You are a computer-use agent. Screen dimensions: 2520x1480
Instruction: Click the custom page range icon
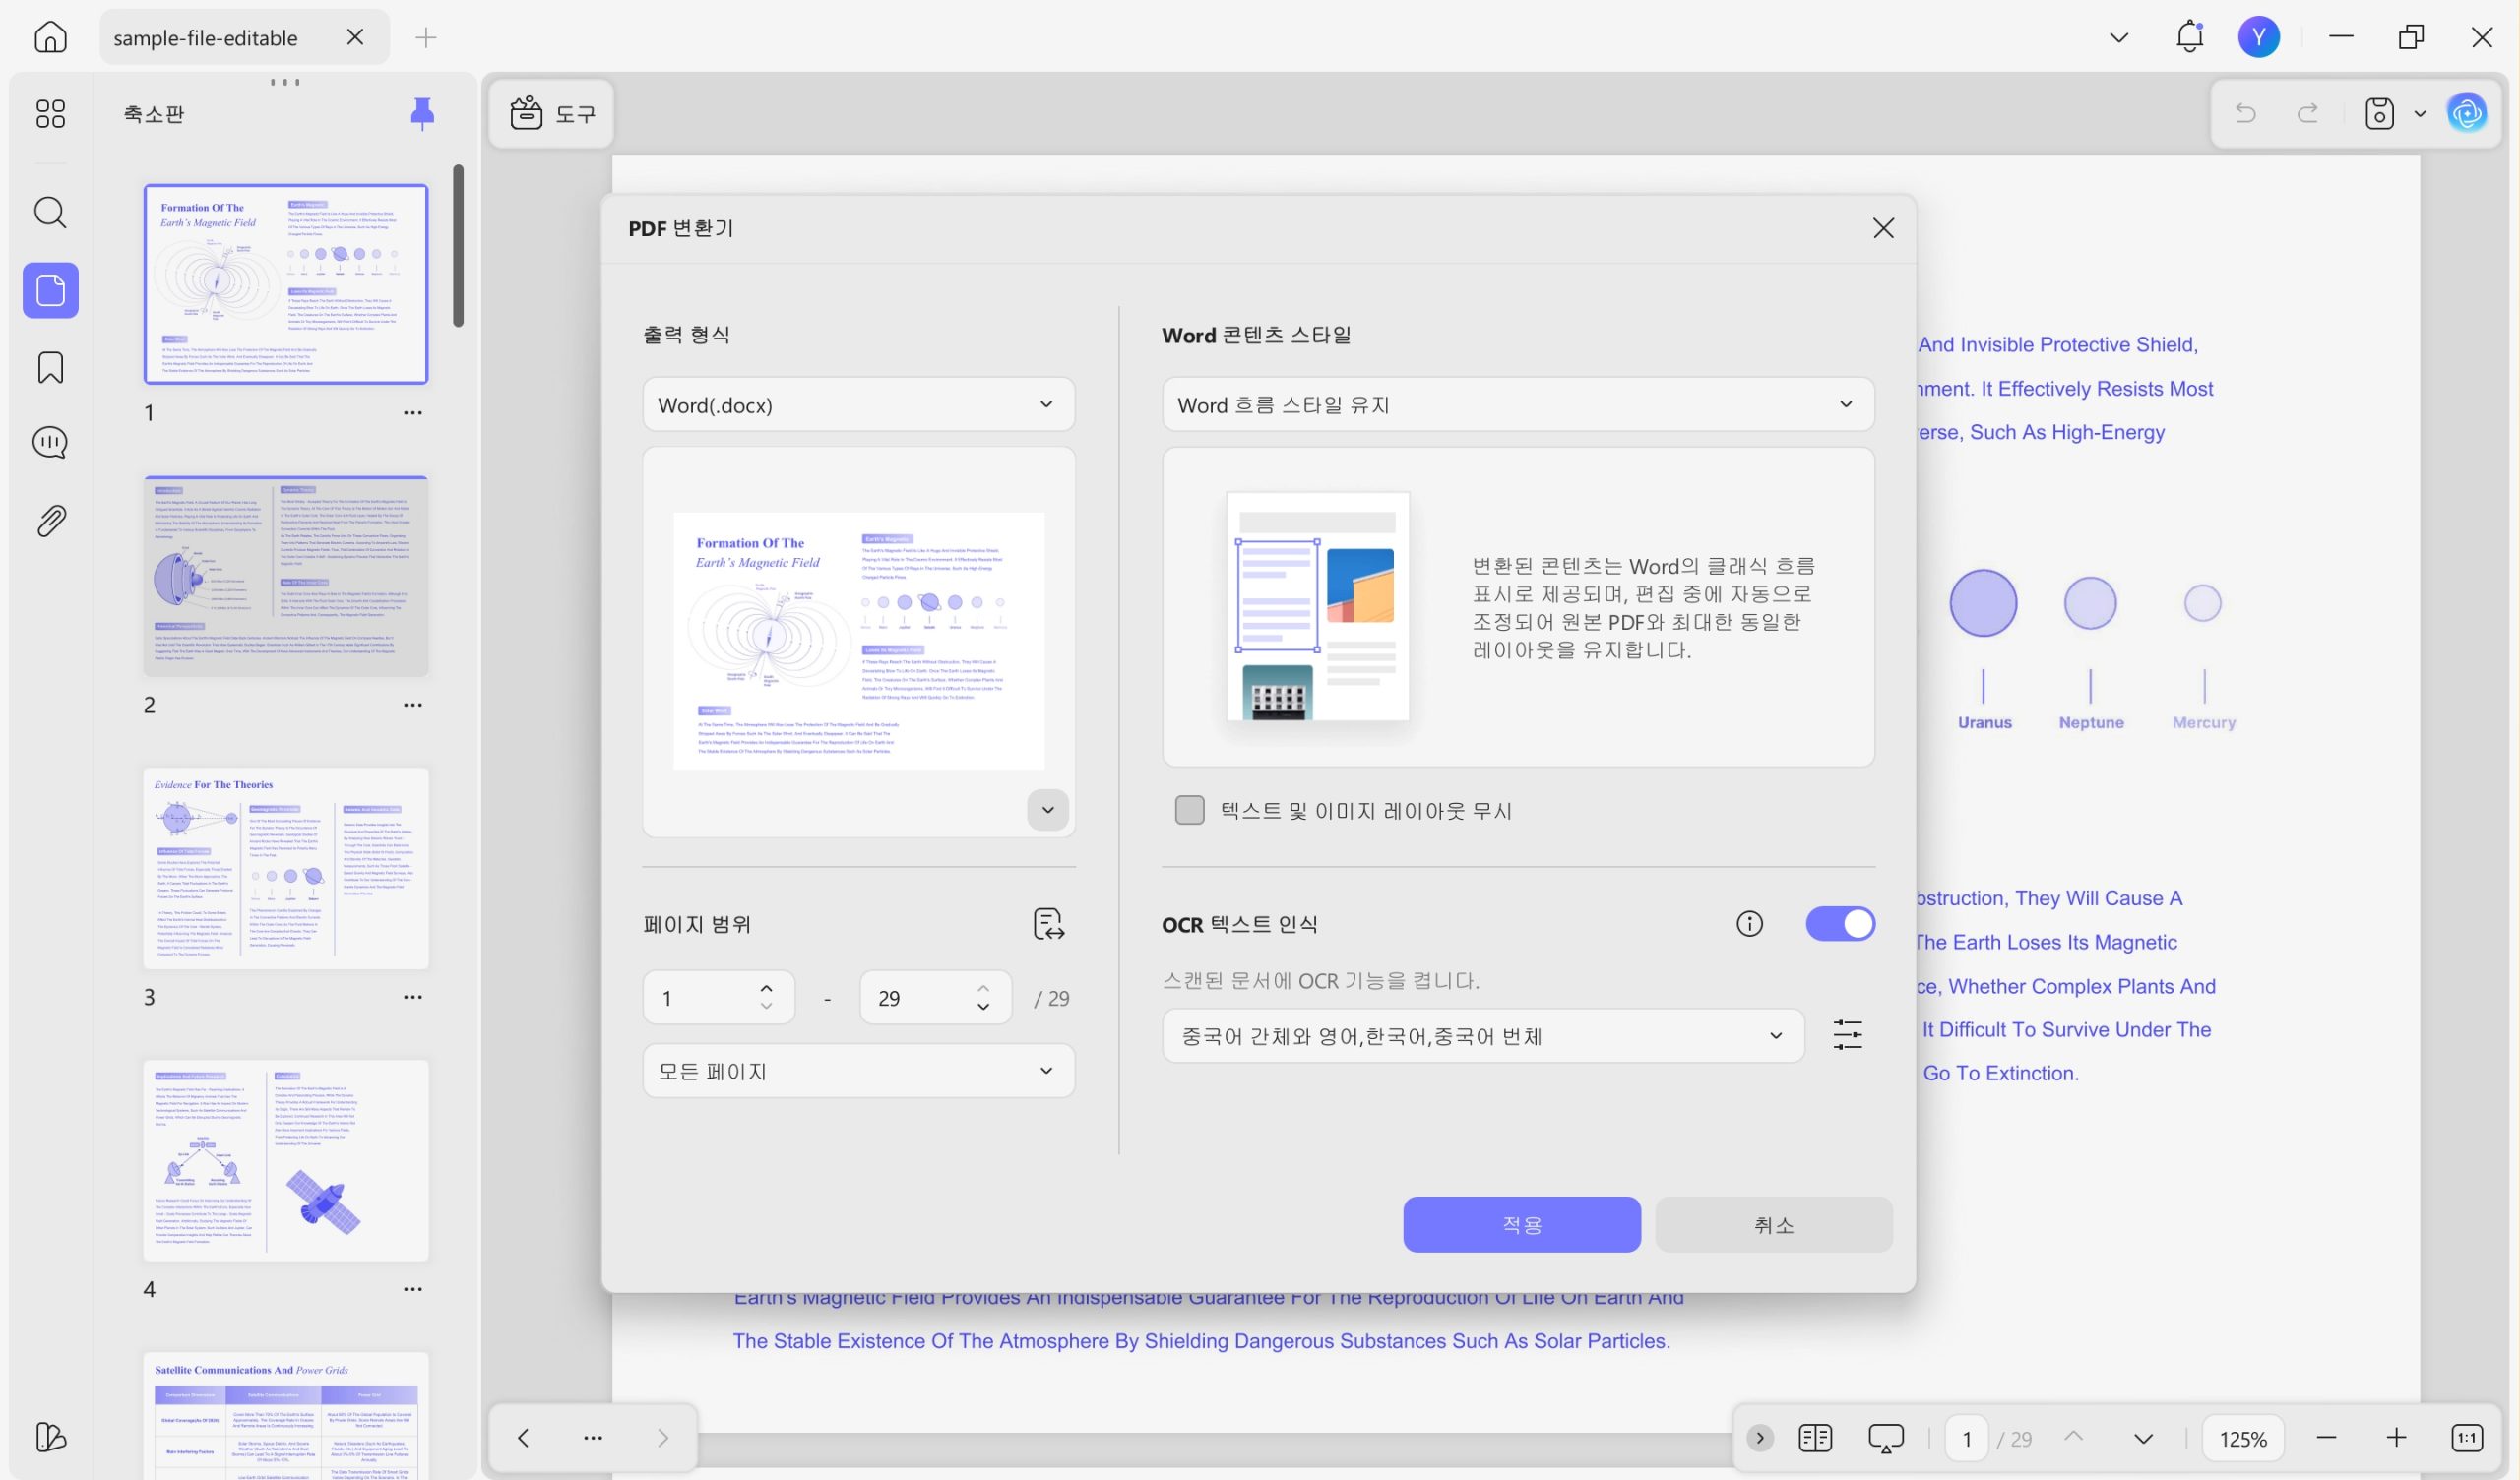1048,923
